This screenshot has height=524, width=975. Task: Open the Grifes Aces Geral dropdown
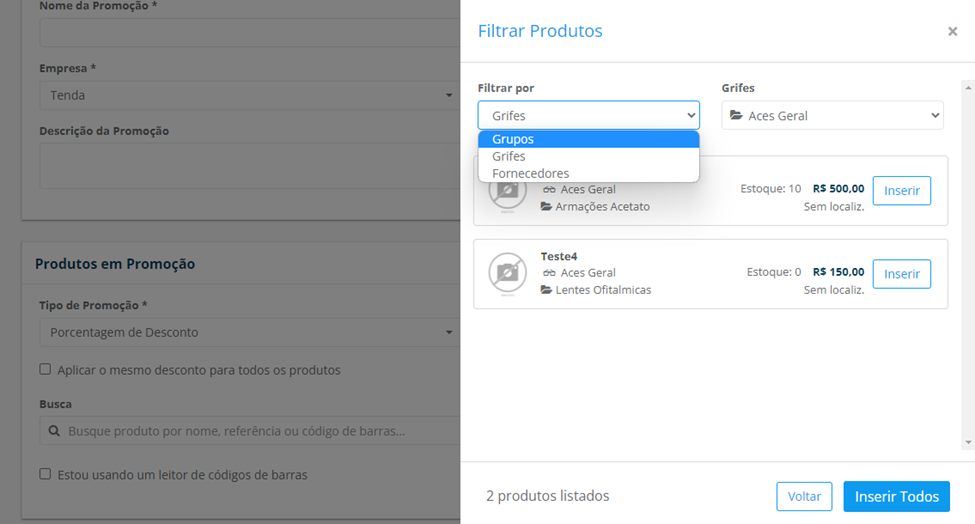[833, 116]
